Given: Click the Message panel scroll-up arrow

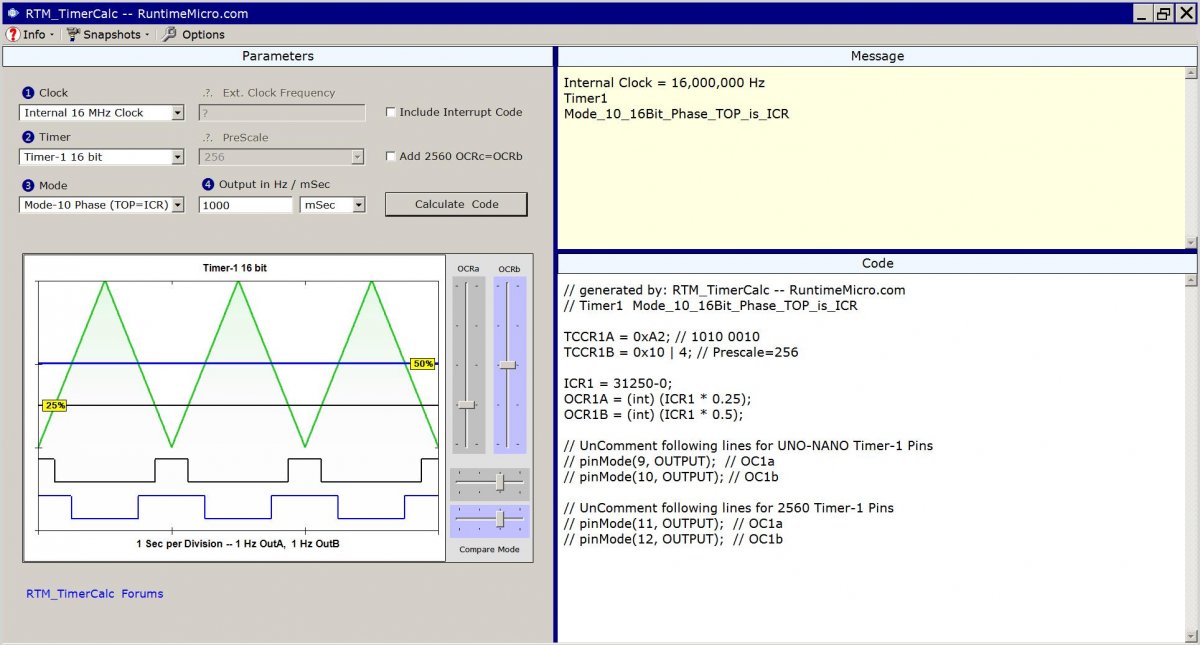Looking at the screenshot, I should [x=1190, y=73].
